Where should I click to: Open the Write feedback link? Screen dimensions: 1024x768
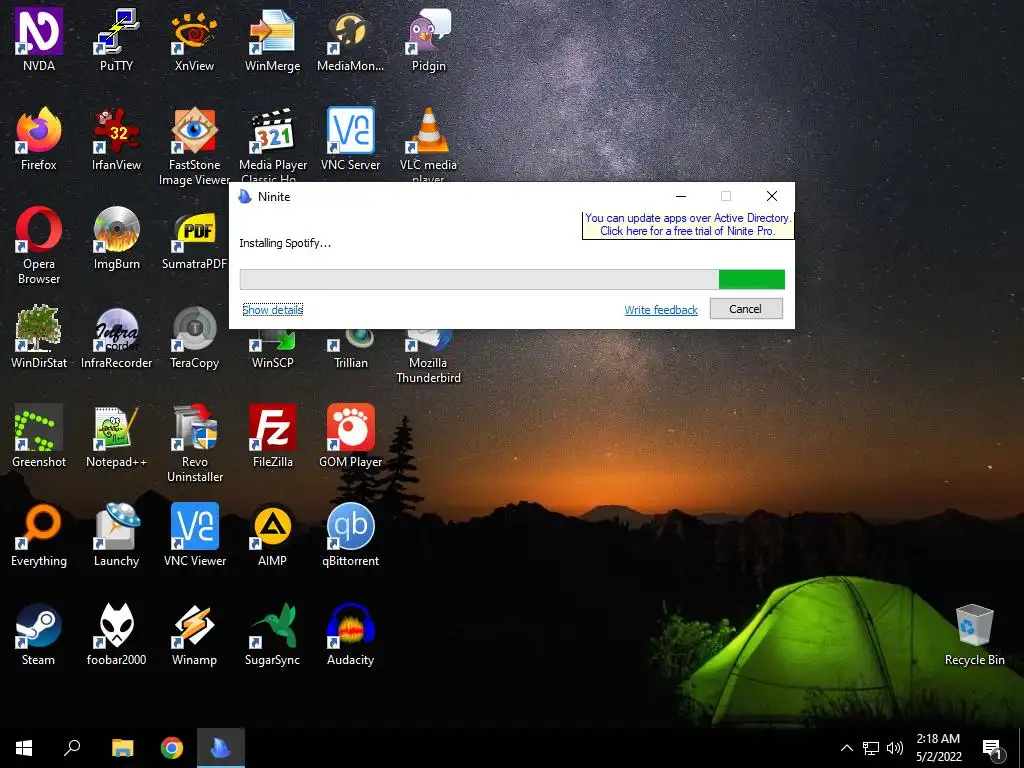coord(661,310)
